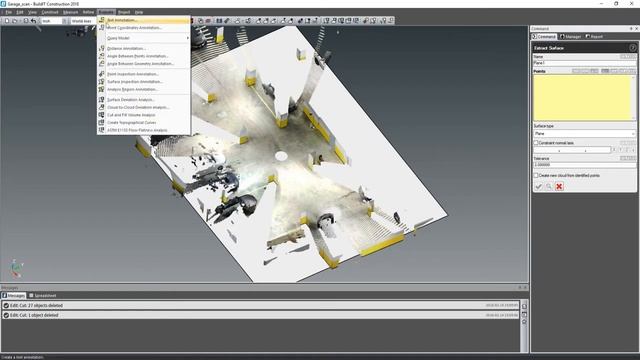Click the top icon beside the message list
This screenshot has height=360, width=640.
pos(524,306)
